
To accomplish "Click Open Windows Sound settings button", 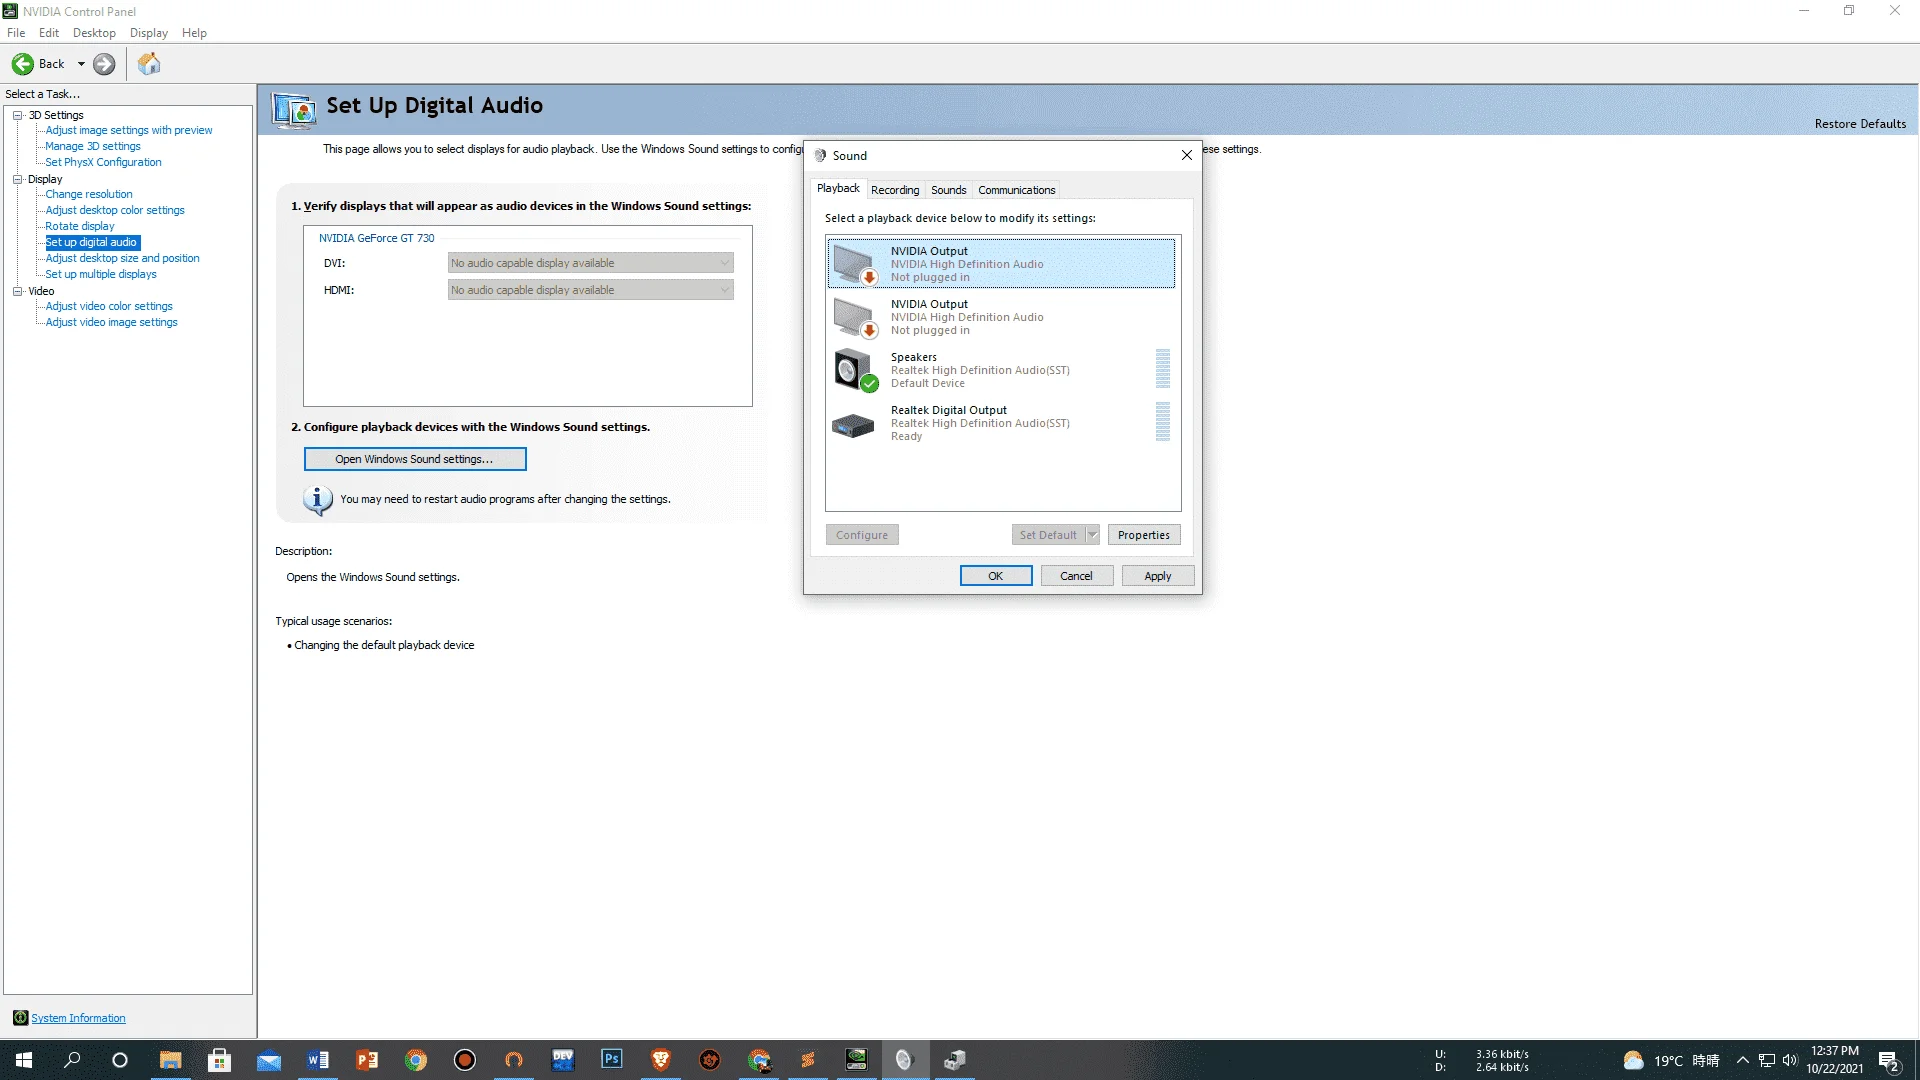I will tap(415, 459).
